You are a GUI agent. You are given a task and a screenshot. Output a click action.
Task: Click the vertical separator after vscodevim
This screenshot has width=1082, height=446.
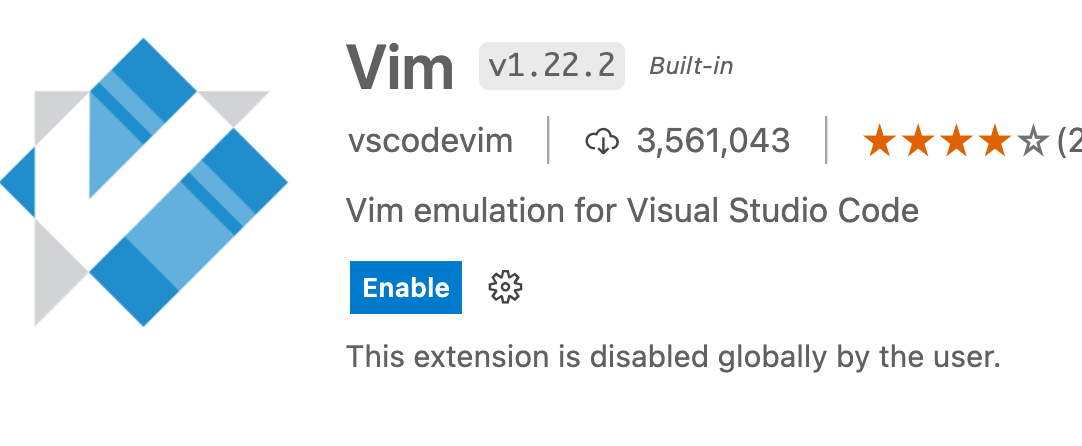point(549,140)
